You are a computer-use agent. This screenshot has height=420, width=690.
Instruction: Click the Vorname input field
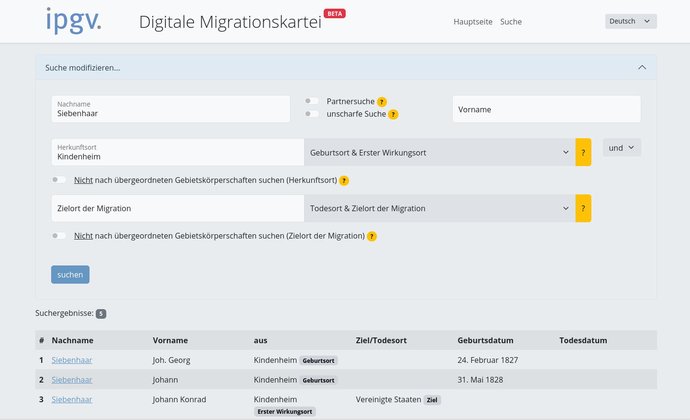[x=547, y=109]
